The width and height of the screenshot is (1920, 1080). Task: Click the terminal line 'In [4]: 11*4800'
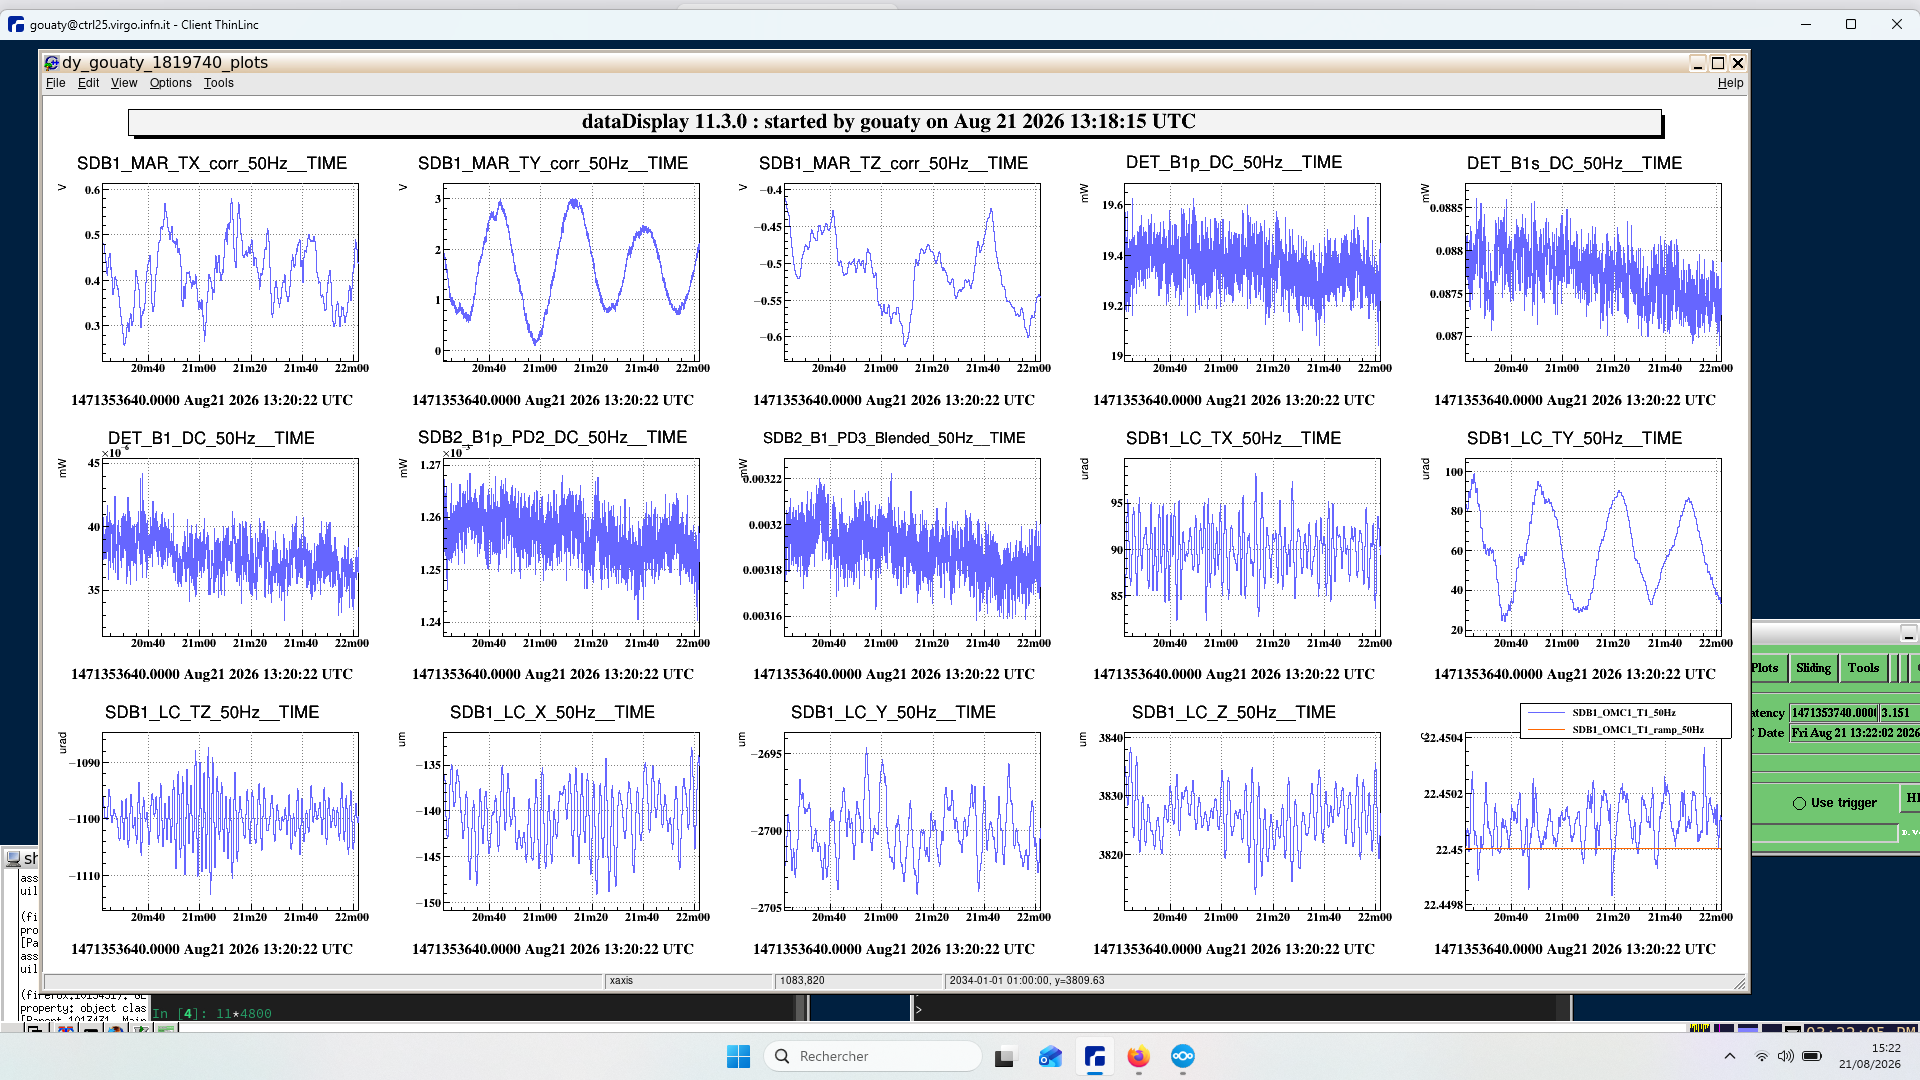212,1013
